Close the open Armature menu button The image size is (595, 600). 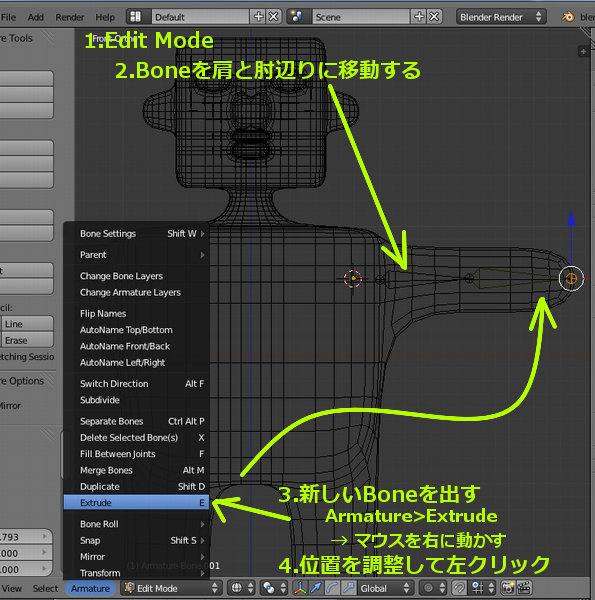pos(90,589)
